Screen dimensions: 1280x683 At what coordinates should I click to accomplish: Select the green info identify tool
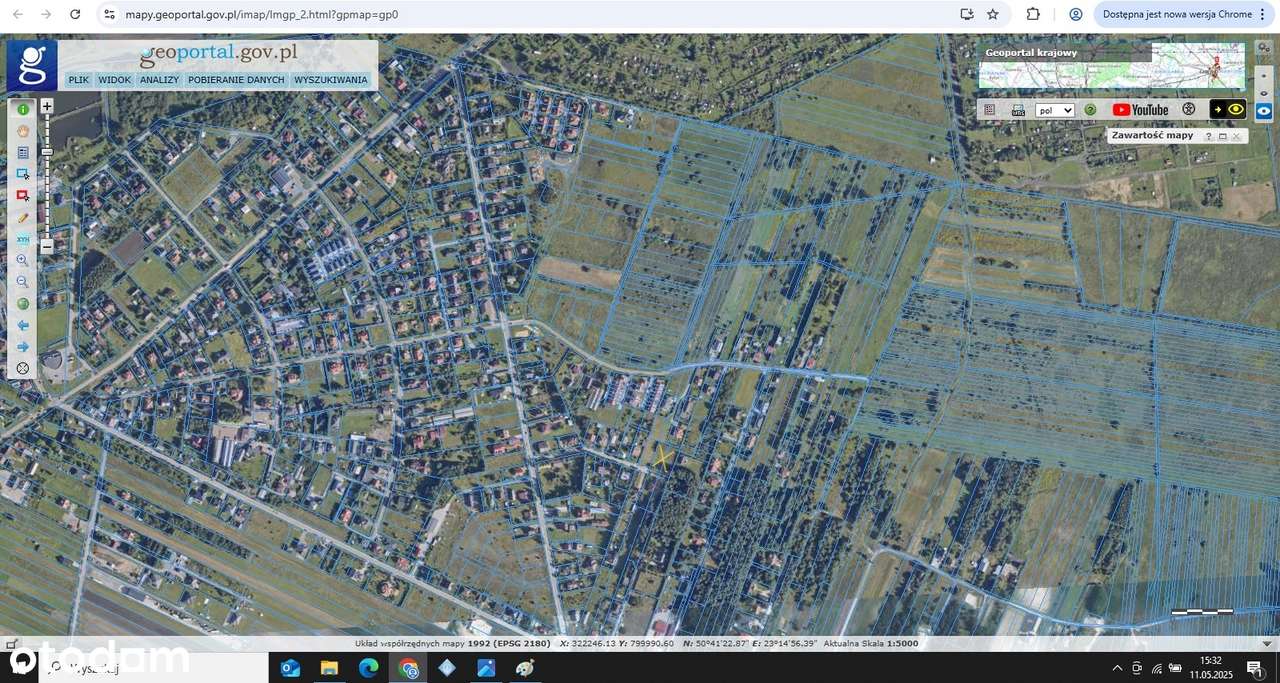[x=23, y=109]
